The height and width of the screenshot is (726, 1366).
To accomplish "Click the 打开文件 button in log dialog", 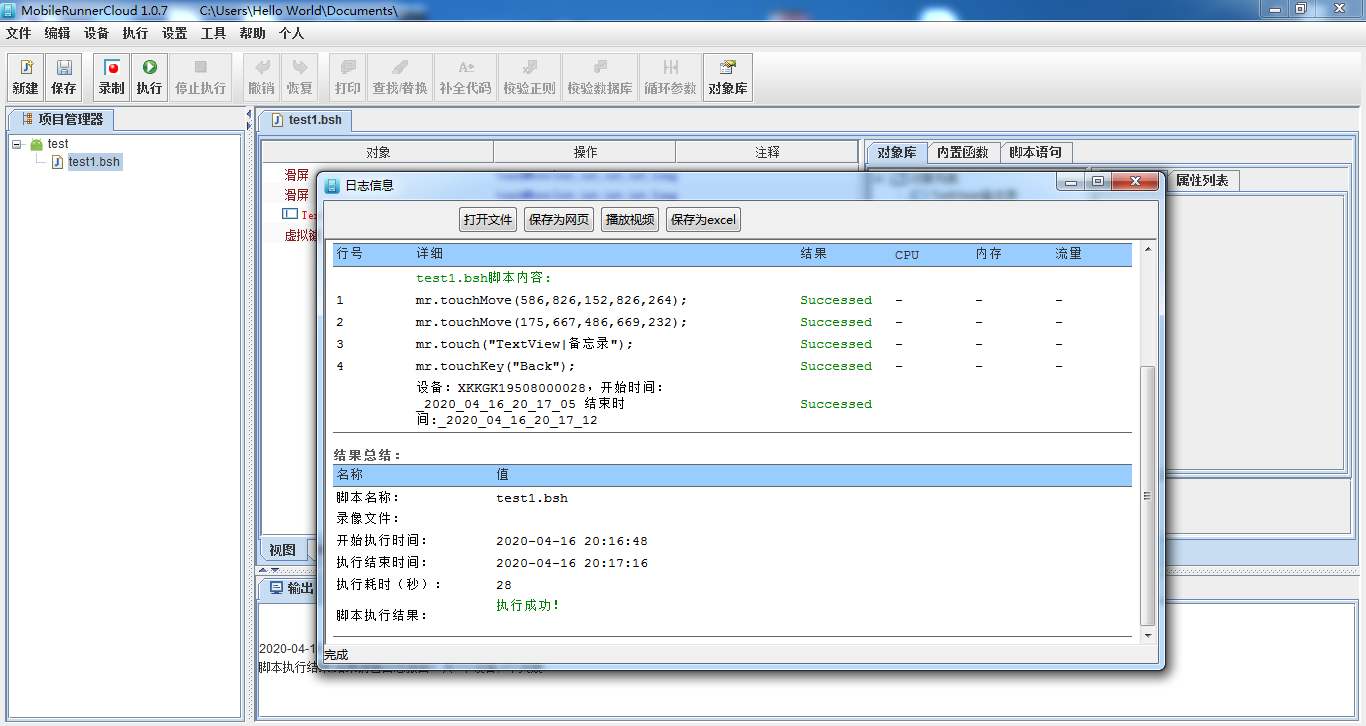I will coord(487,219).
